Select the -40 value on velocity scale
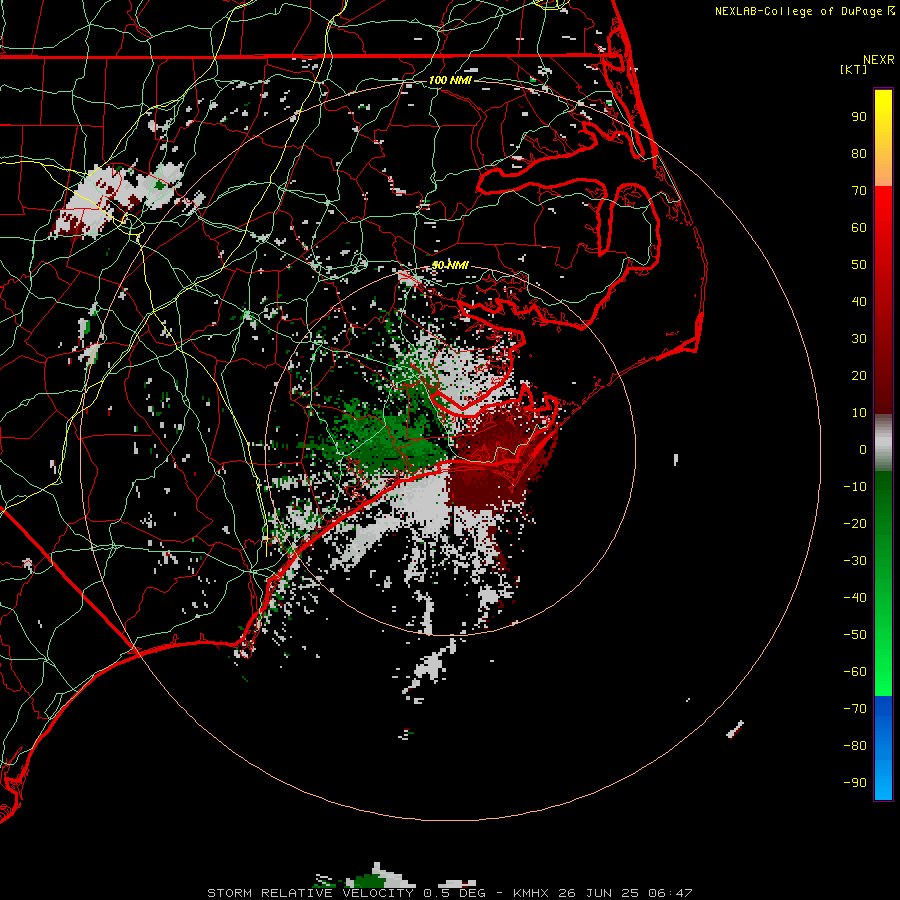900x900 pixels. (x=855, y=598)
